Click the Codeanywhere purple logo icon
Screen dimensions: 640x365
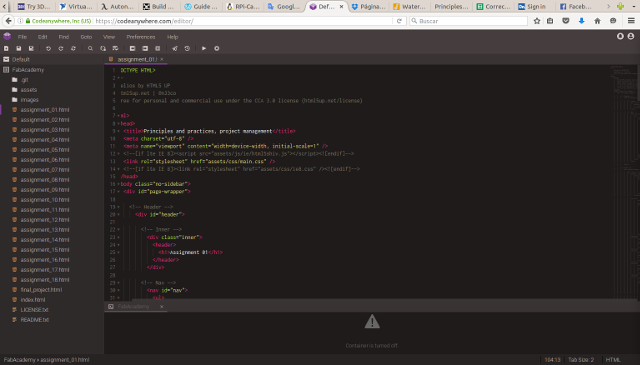(7, 36)
